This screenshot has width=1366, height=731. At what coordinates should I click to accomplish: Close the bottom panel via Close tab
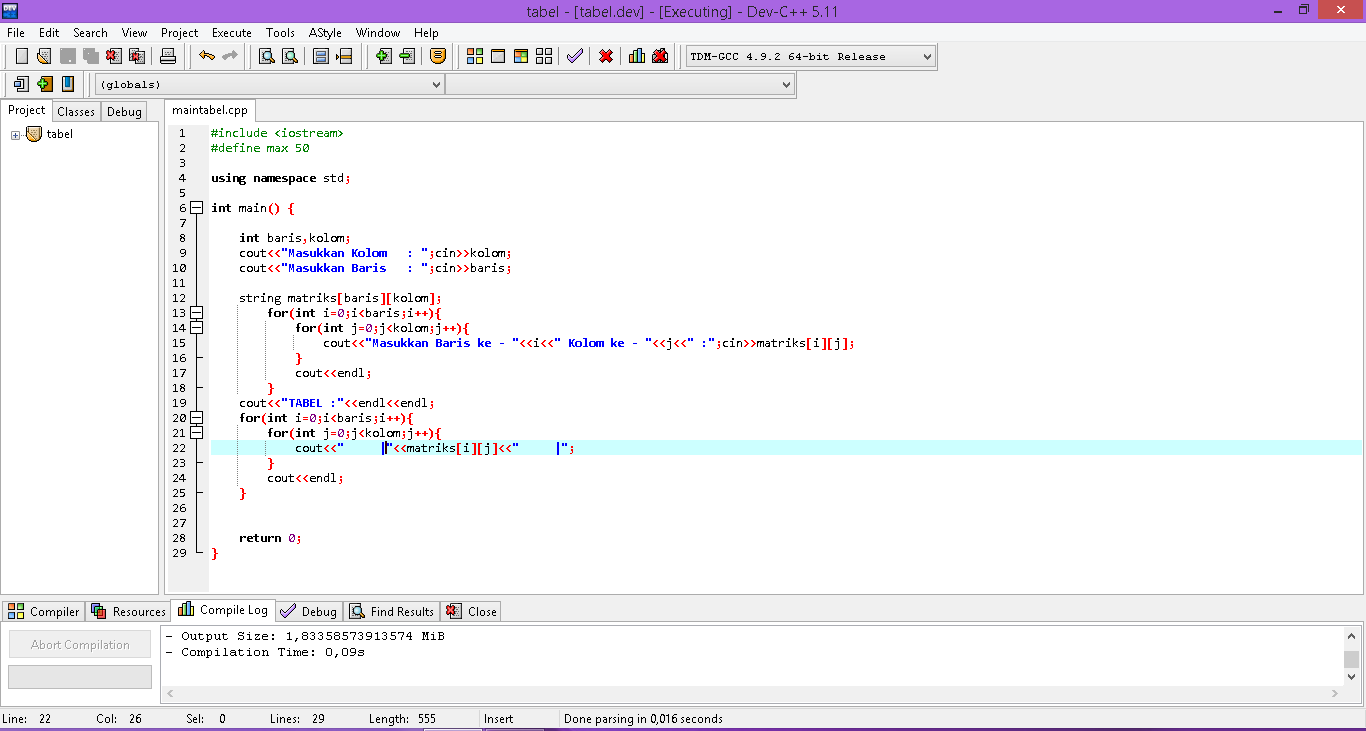click(471, 611)
